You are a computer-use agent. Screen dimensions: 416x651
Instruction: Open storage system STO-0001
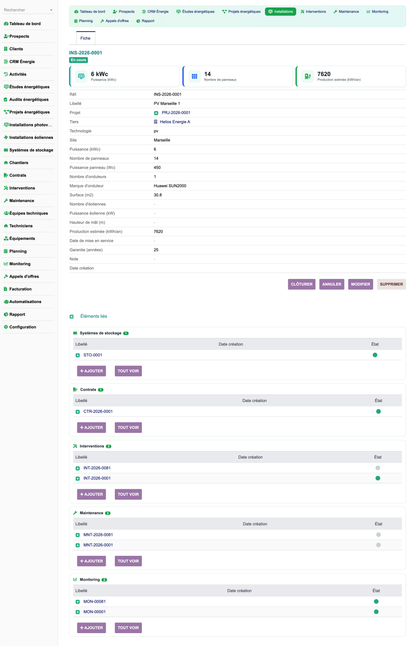(x=93, y=355)
